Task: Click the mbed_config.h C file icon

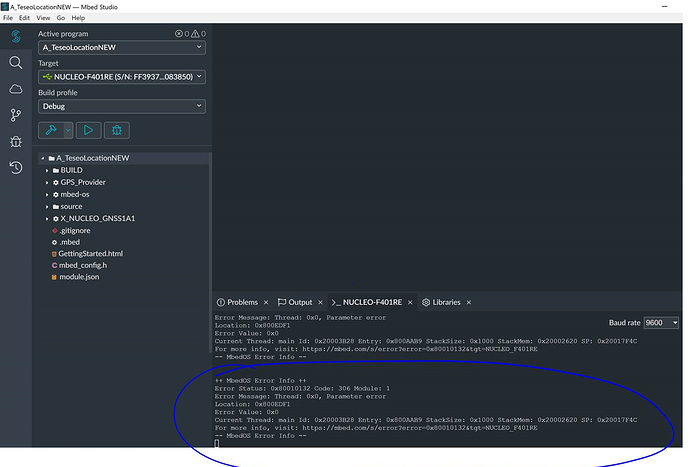Action: pyautogui.click(x=55, y=265)
